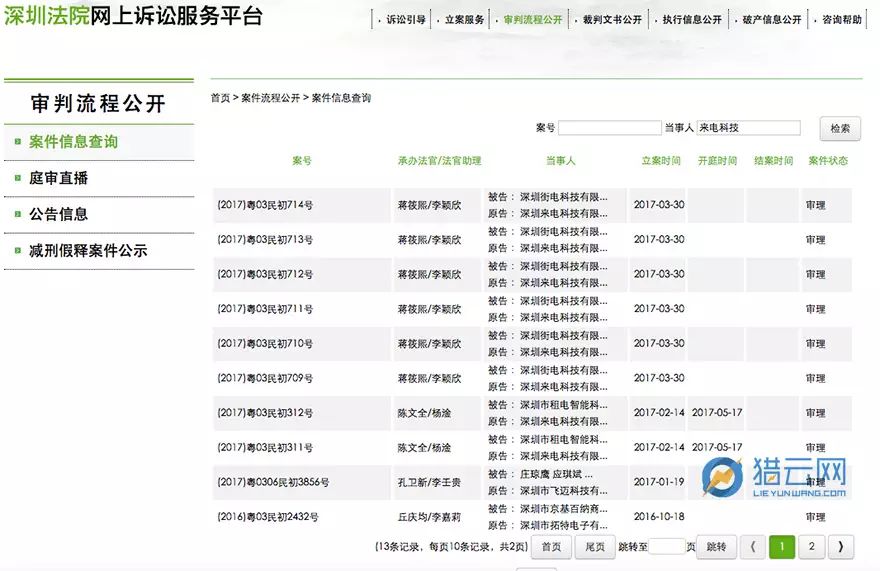Image resolution: width=880 pixels, height=571 pixels.
Task: Open the 破产信息公开 navigation item
Action: click(x=772, y=20)
